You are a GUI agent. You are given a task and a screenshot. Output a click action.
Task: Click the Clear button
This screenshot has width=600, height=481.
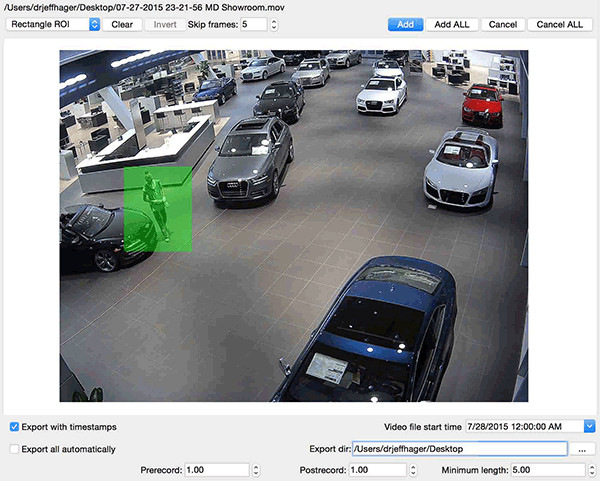[x=122, y=24]
